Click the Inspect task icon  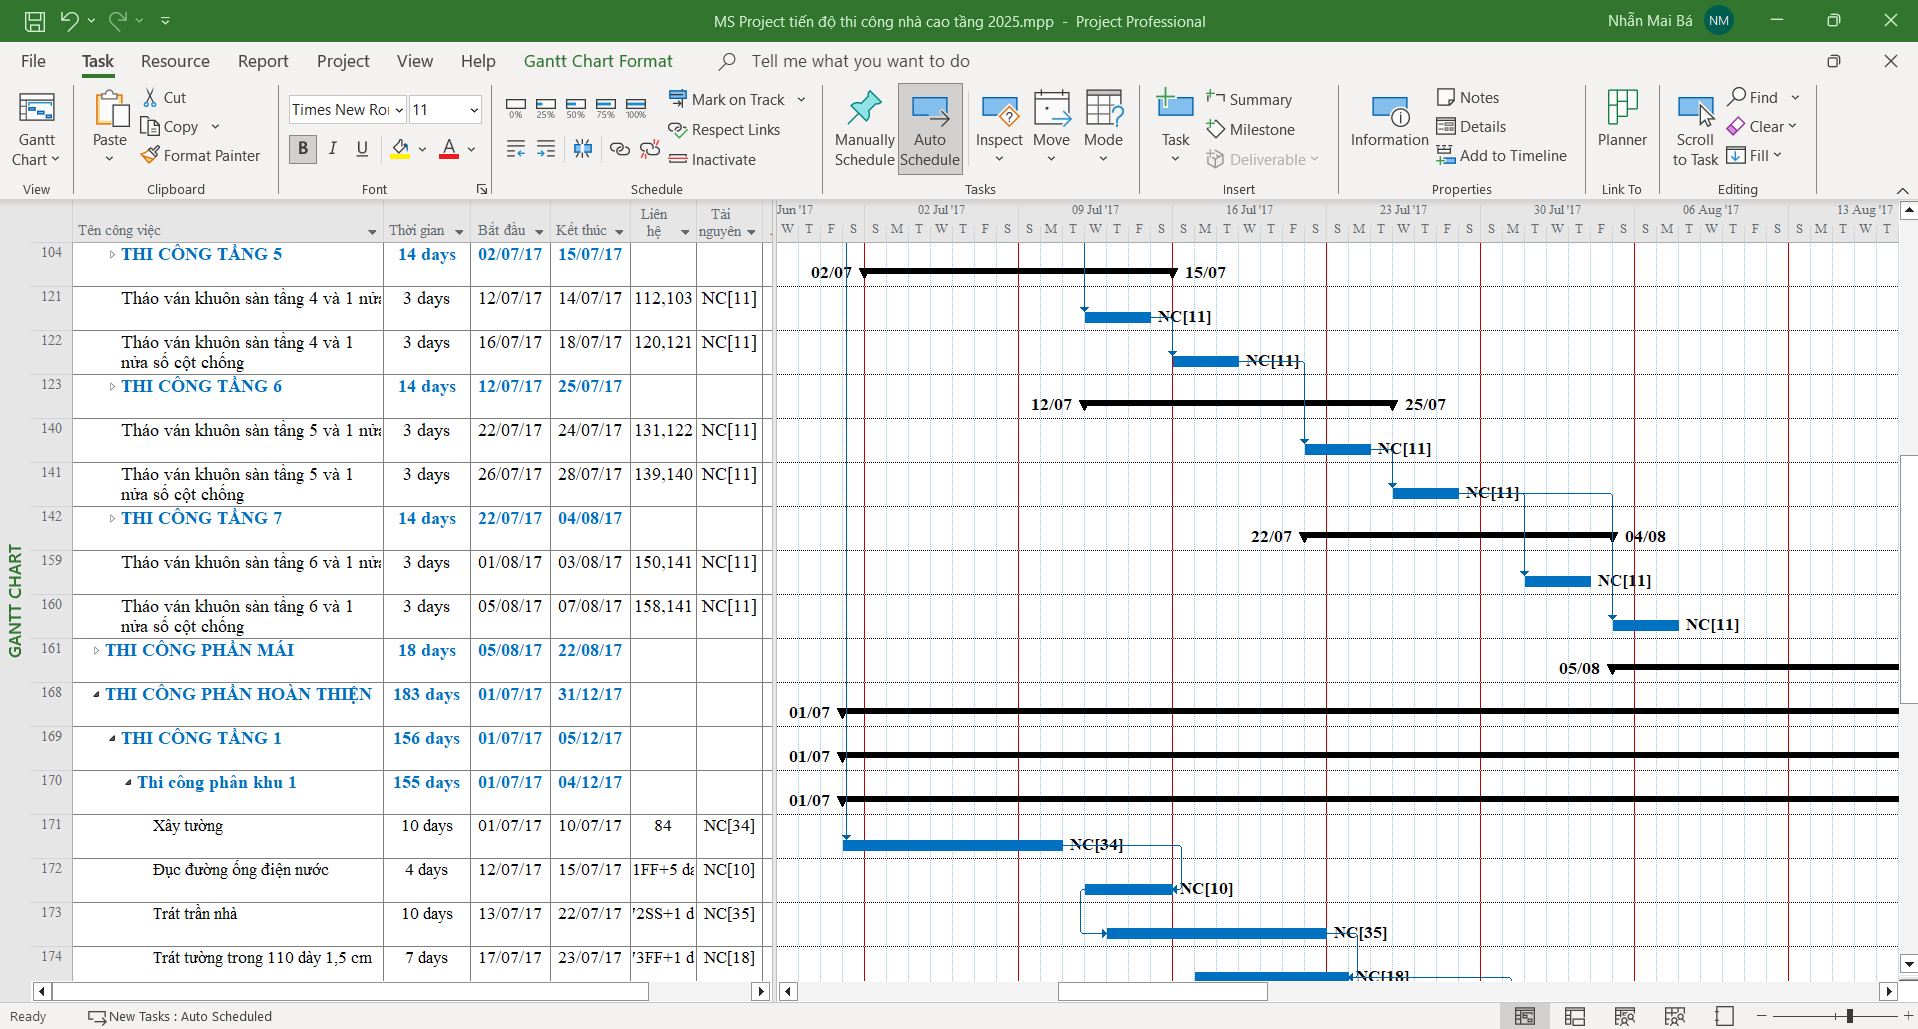998,112
